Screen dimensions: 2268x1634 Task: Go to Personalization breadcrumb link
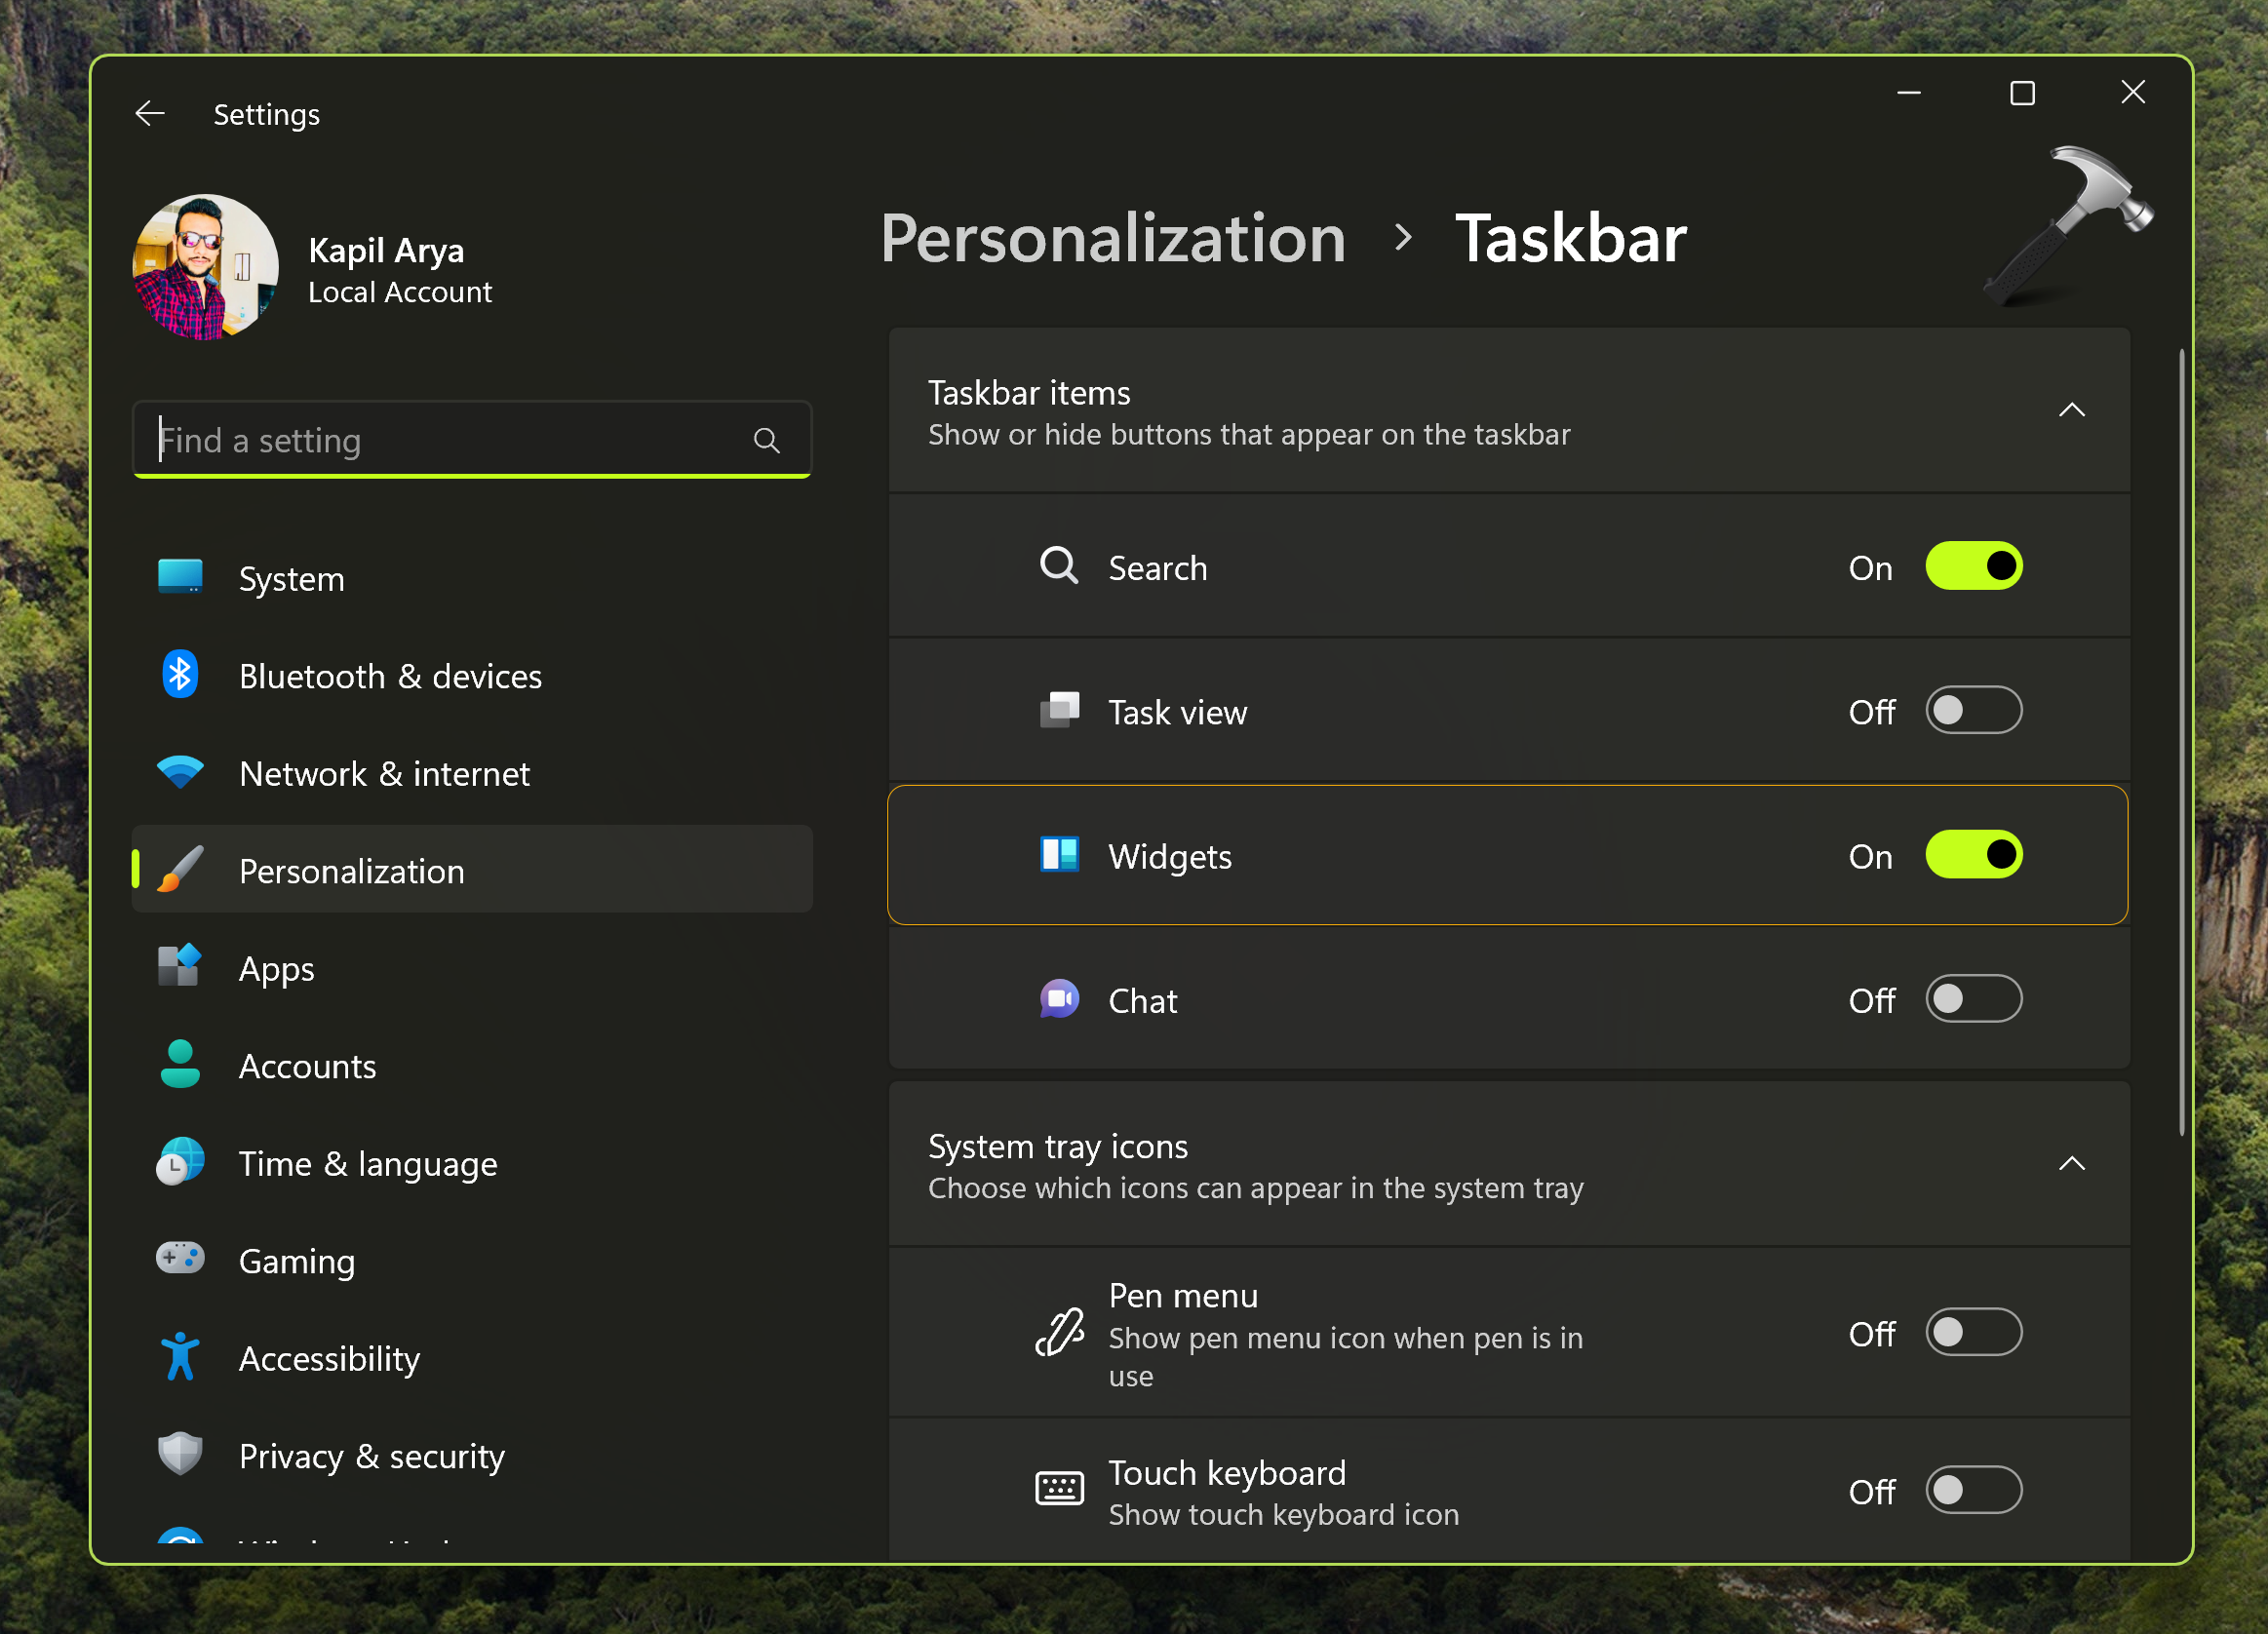(x=1112, y=239)
